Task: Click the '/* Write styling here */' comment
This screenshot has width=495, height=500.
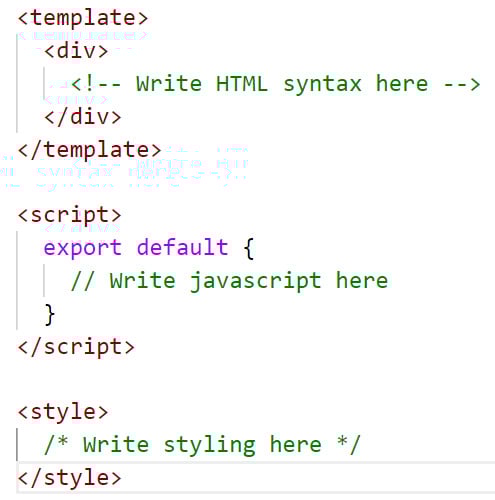Action: click(202, 445)
